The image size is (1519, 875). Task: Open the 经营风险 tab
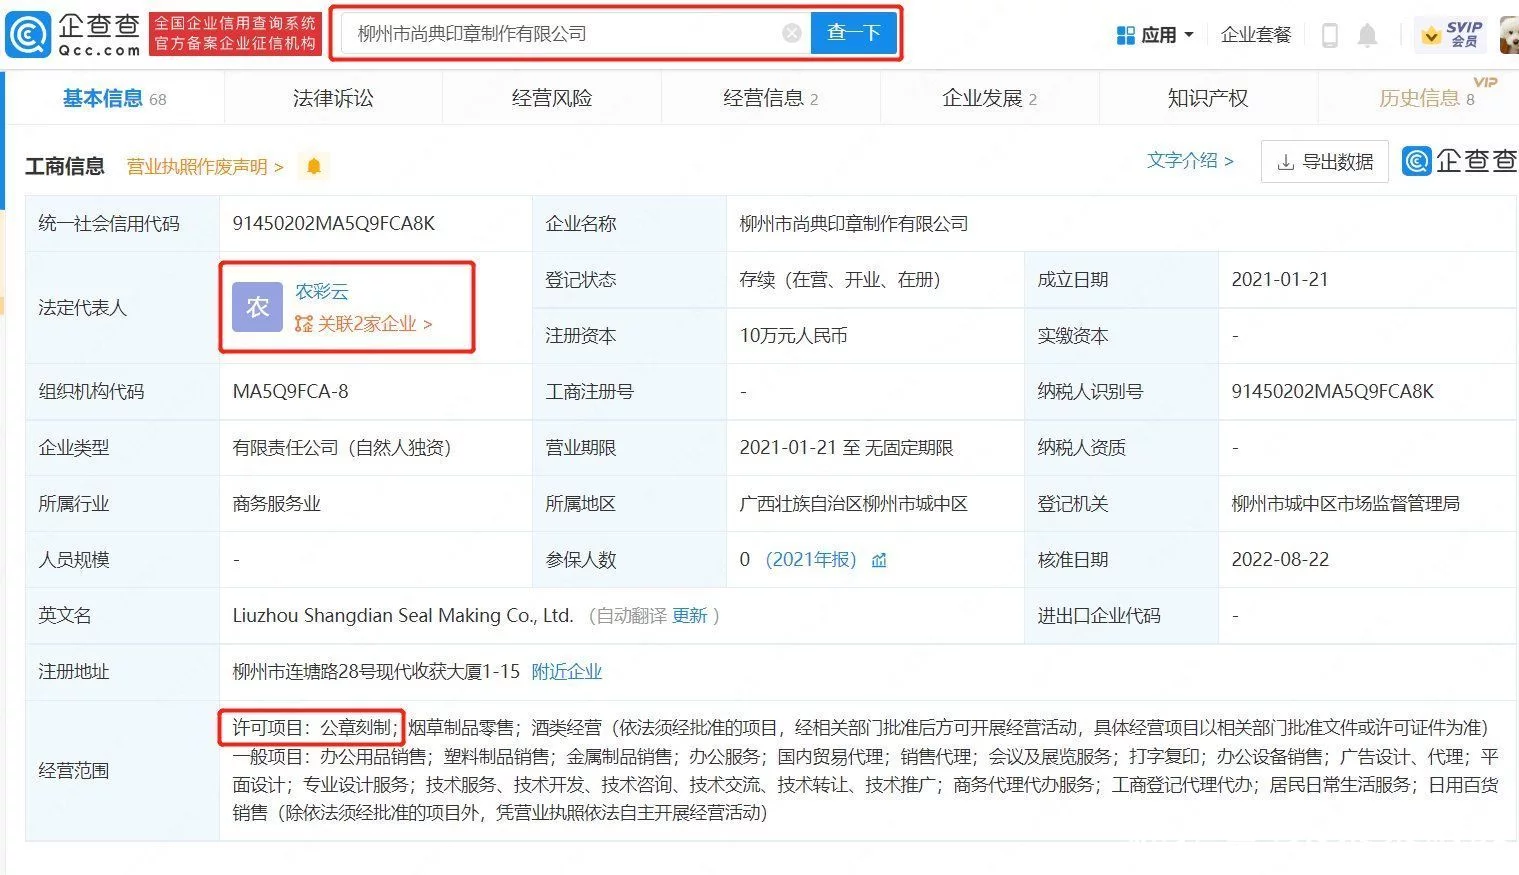pyautogui.click(x=552, y=98)
